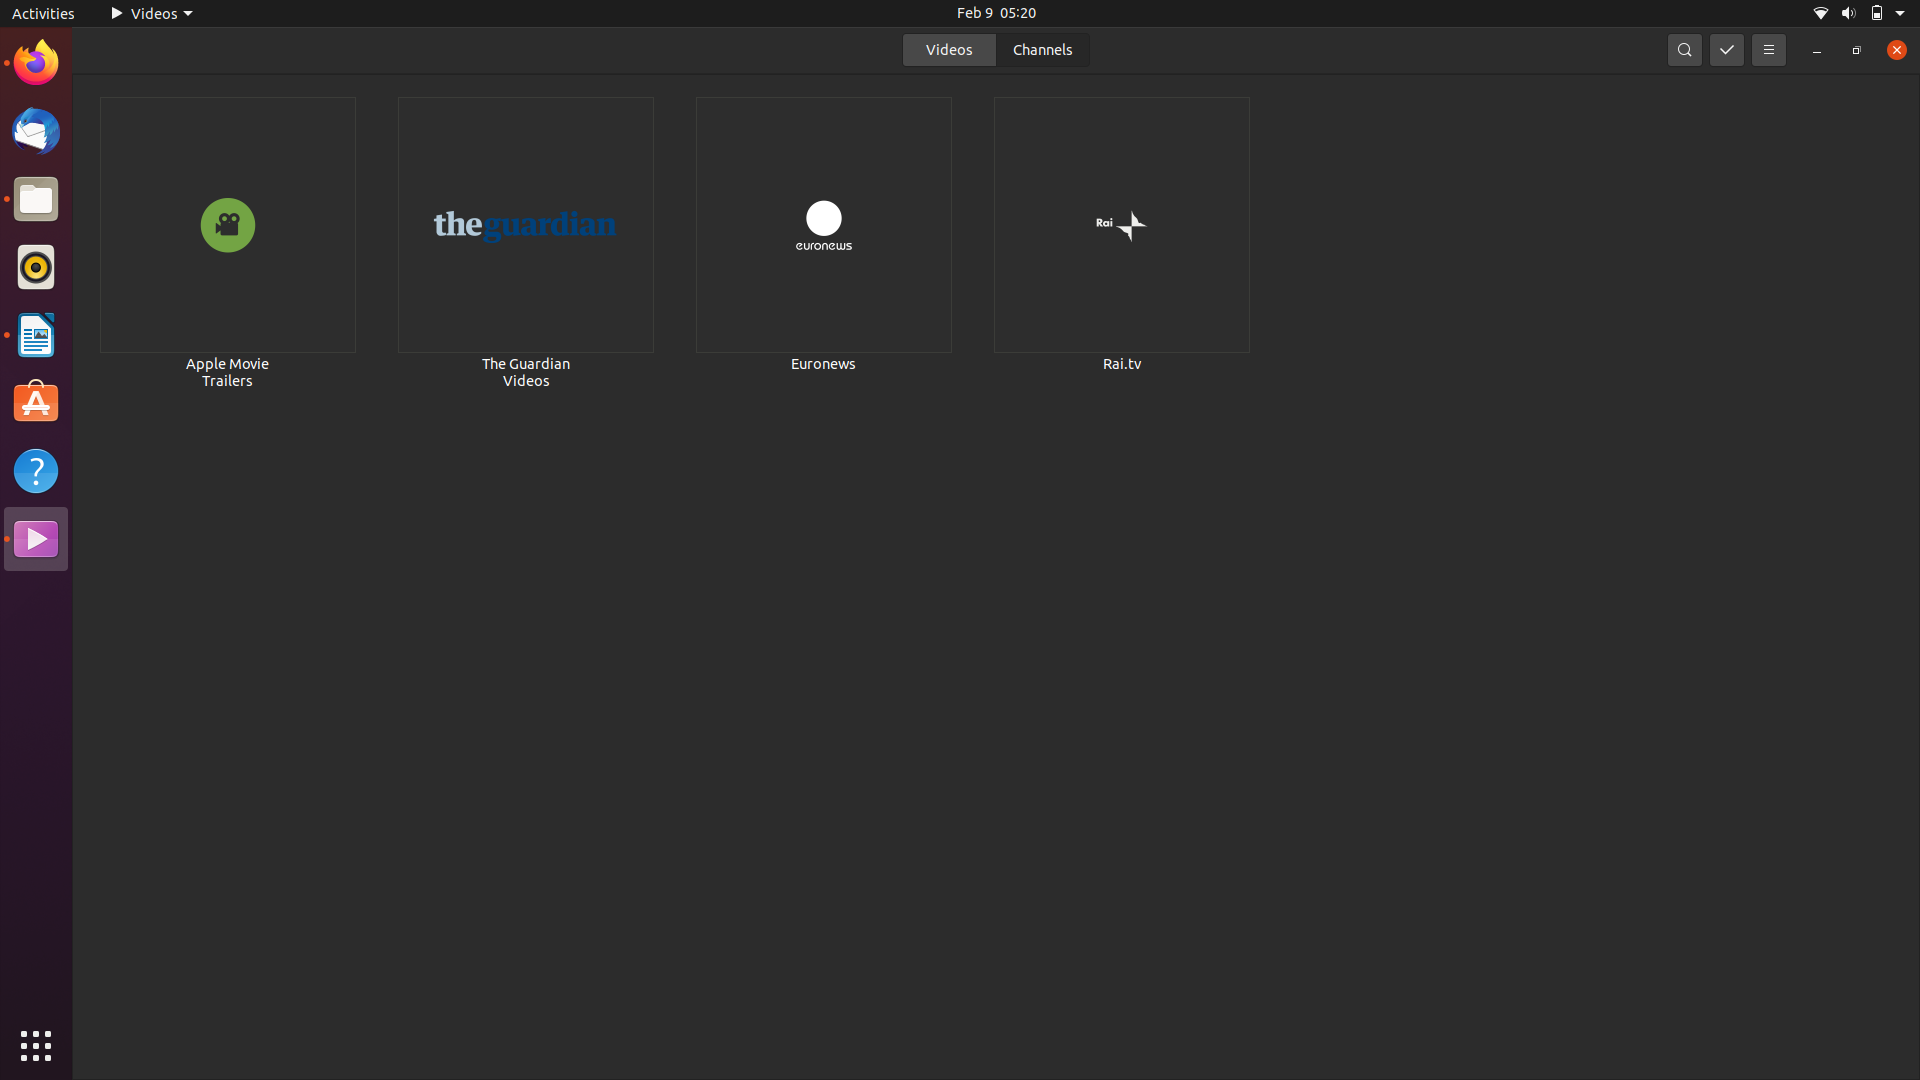Launch Firefox from the dock

coord(36,63)
